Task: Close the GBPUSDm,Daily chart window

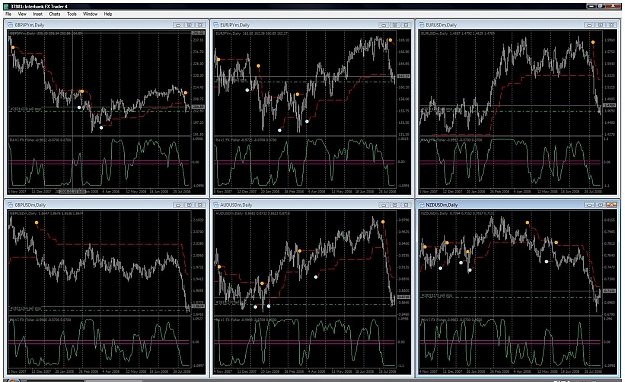Action: [x=201, y=205]
